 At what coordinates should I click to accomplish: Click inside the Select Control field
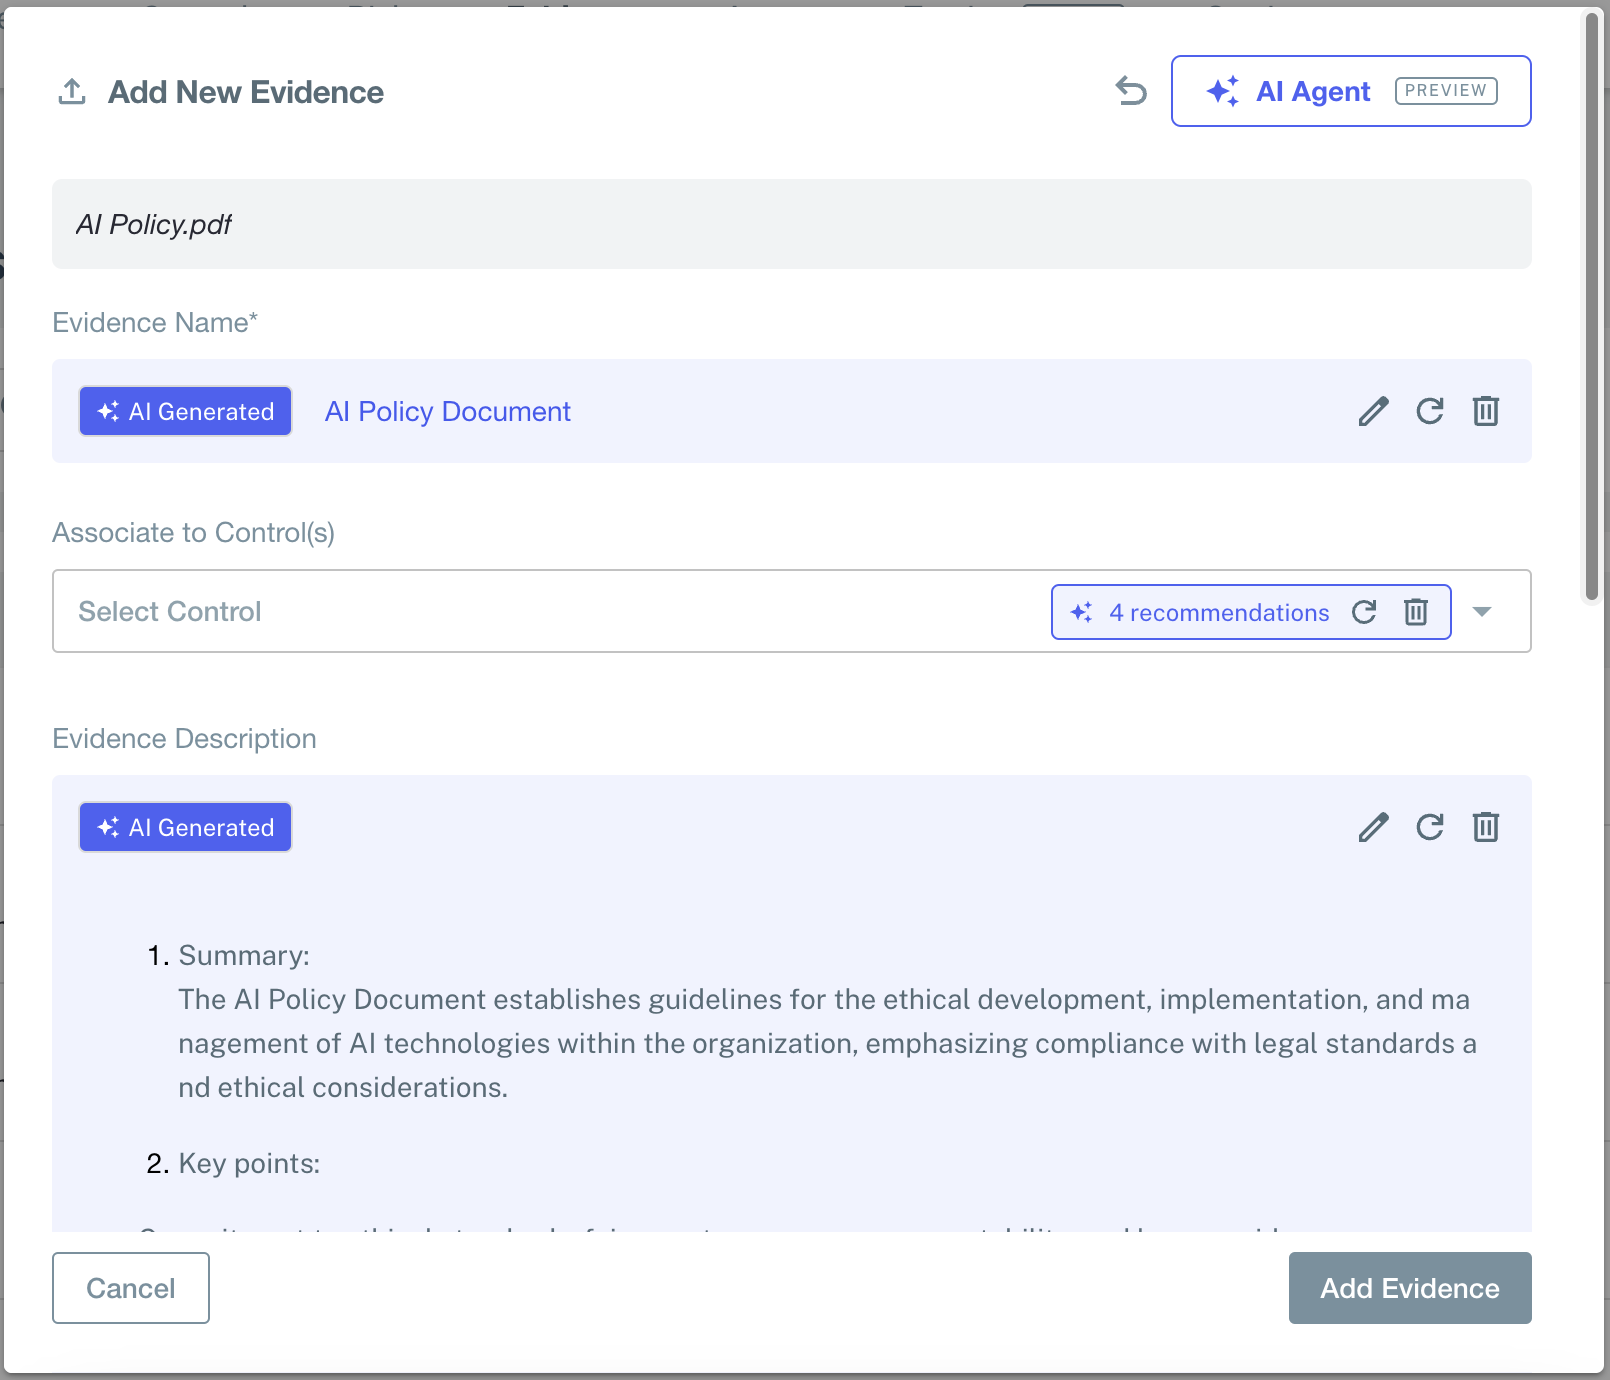(500, 612)
